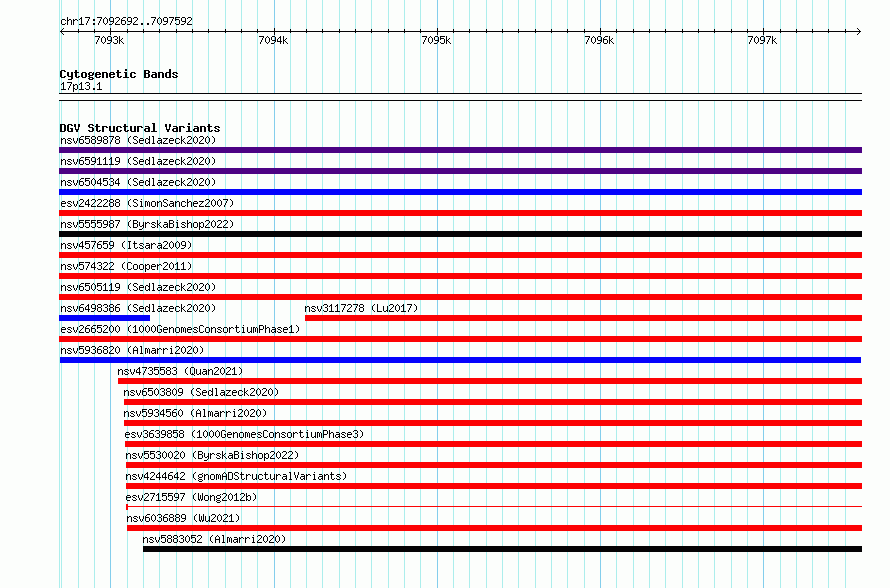Screen dimensions: 890x588
Task: Click the nsv457659 (Itsara2009) label
Action: [126, 245]
